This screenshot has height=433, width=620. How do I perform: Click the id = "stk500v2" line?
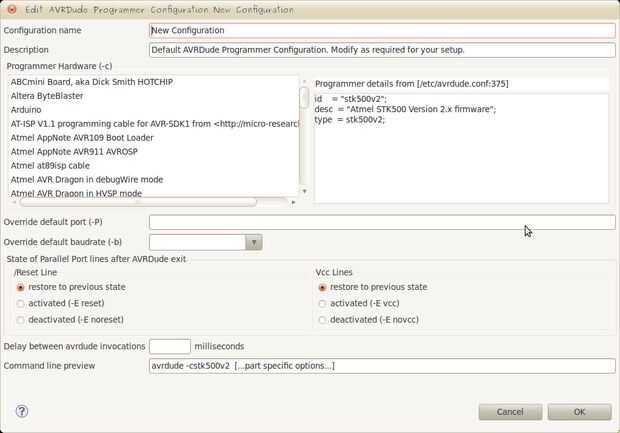[x=351, y=99]
